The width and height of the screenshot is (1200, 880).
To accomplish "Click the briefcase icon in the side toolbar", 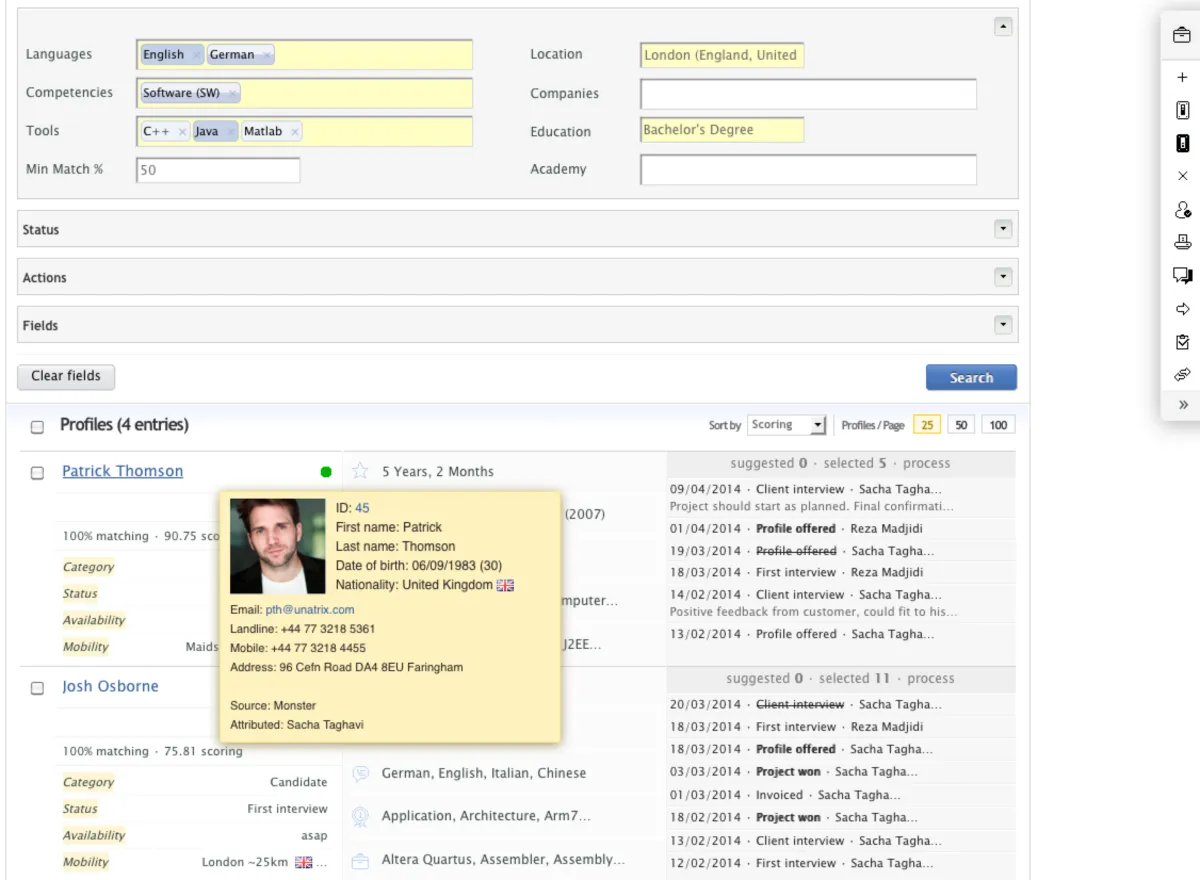I will click(x=1182, y=36).
